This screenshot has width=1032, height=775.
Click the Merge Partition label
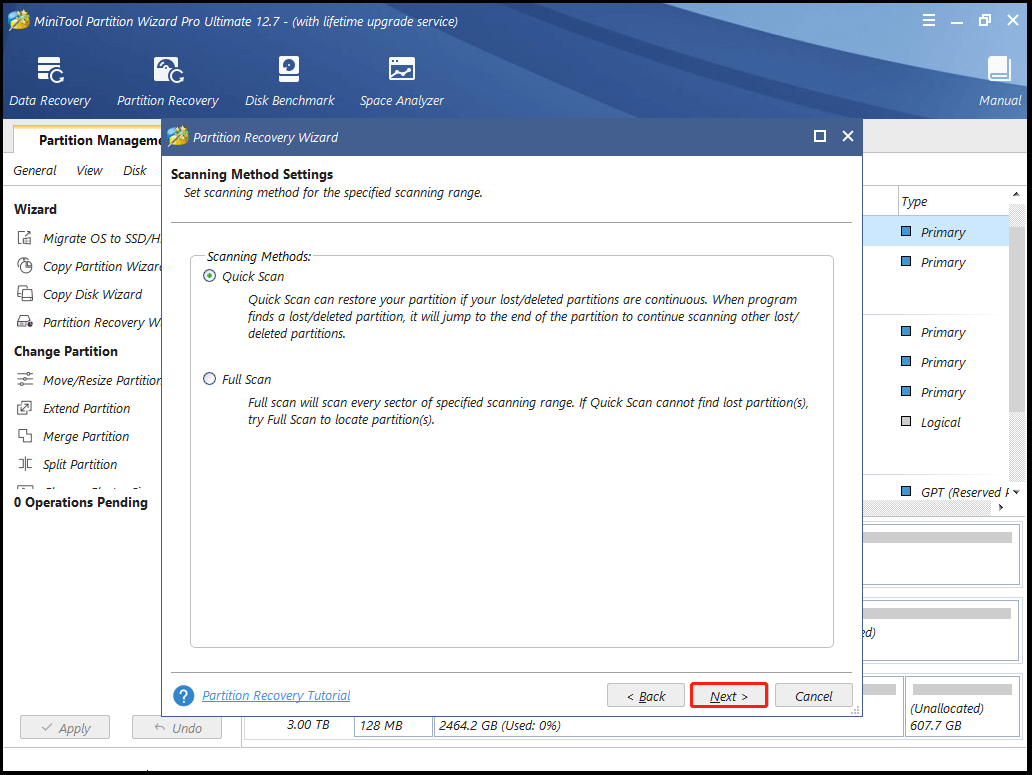coord(86,436)
